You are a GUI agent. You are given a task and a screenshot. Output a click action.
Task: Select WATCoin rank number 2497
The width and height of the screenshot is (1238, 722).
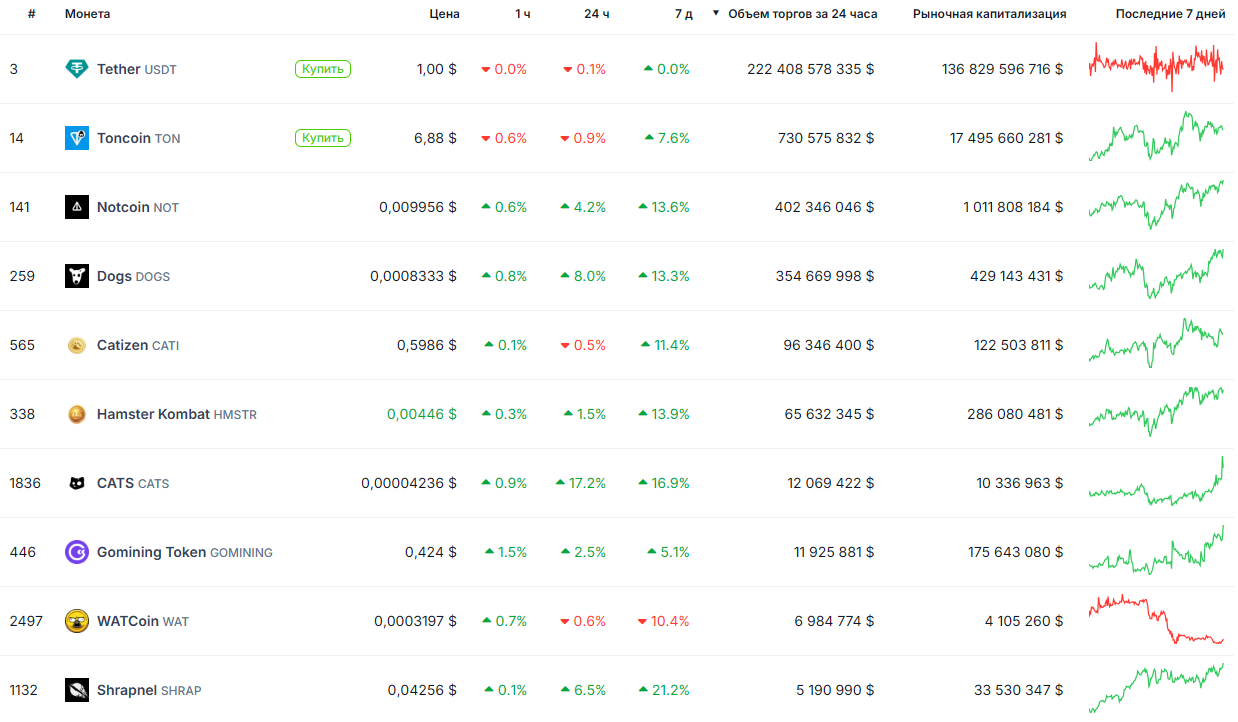(26, 621)
